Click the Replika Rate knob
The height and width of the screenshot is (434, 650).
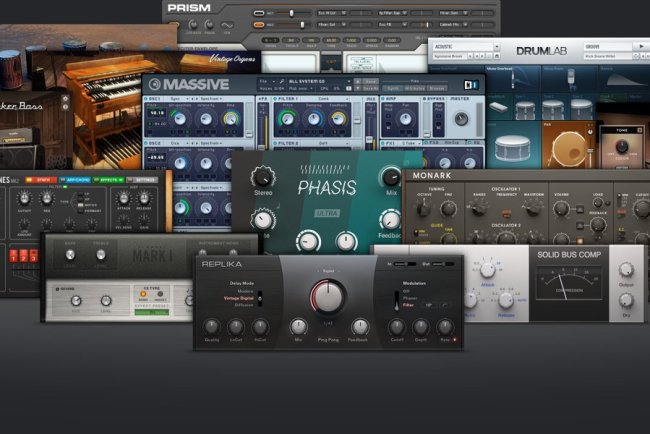tap(444, 327)
